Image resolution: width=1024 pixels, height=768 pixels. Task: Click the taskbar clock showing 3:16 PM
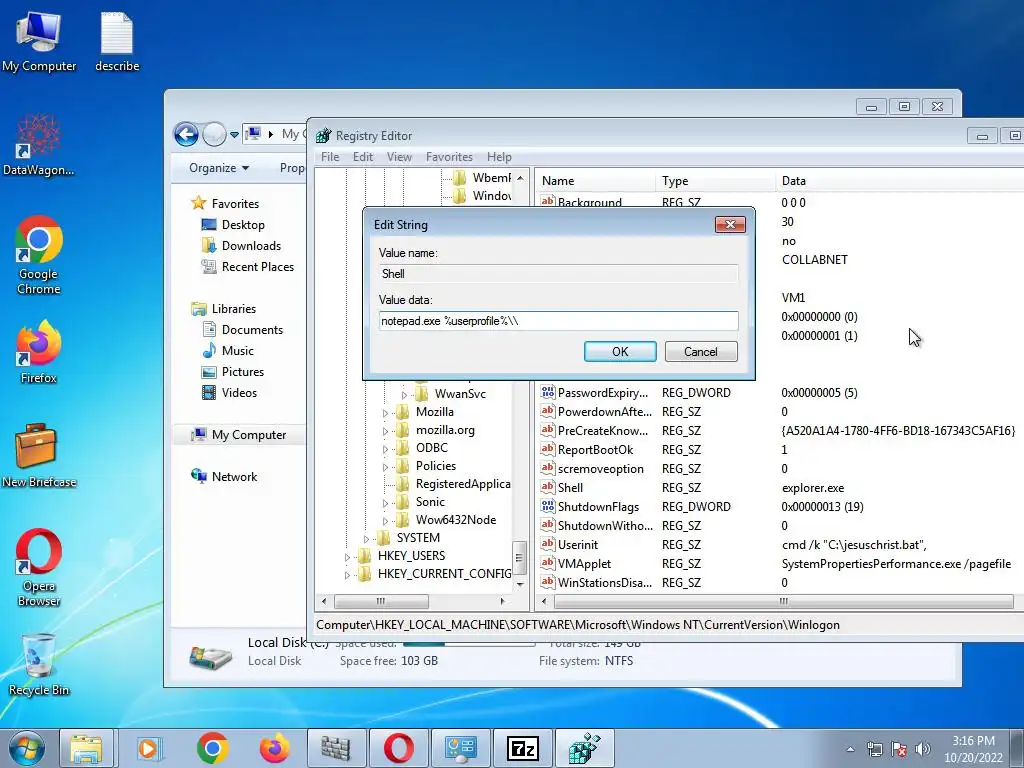(x=973, y=749)
